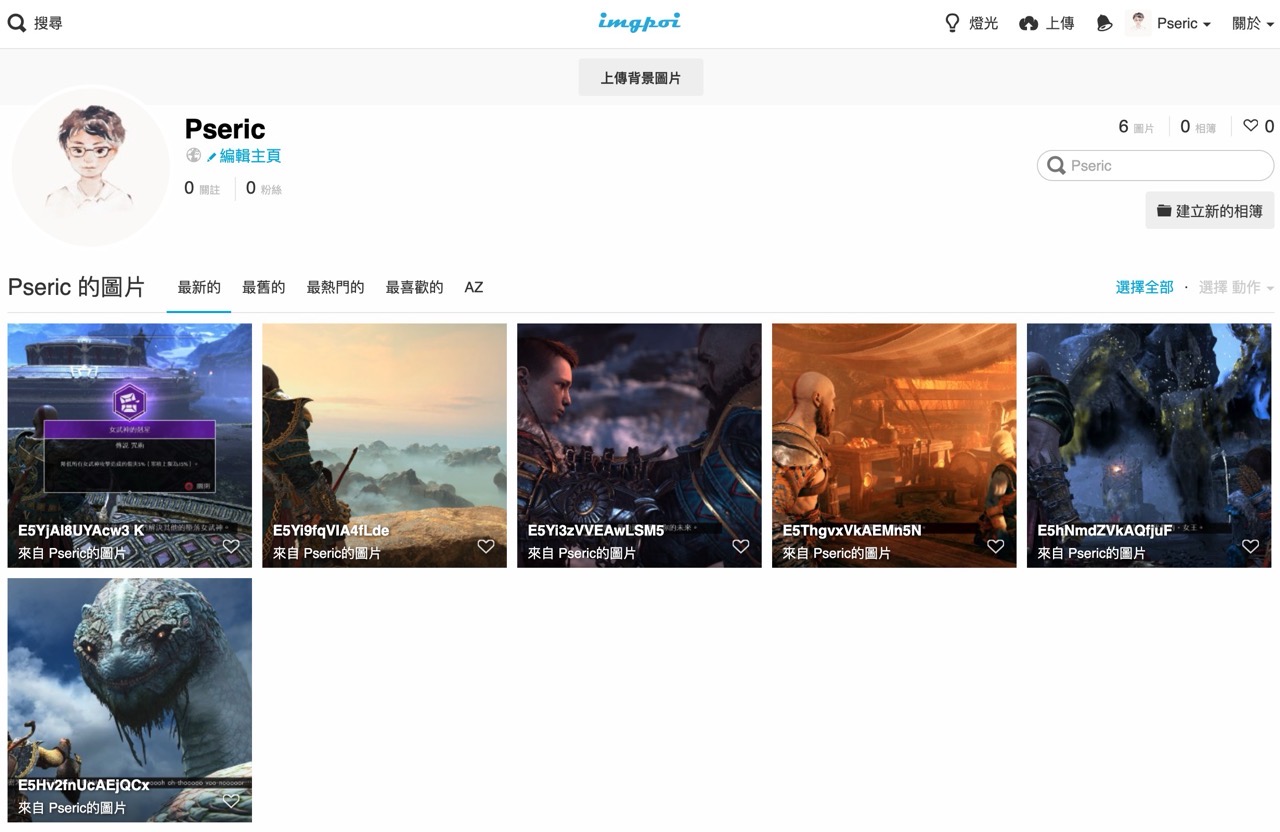1280x832 pixels.
Task: Click 來自 Pseric的圖片 link under E5Hv2fnUcAEjQCx
Action: 72,808
